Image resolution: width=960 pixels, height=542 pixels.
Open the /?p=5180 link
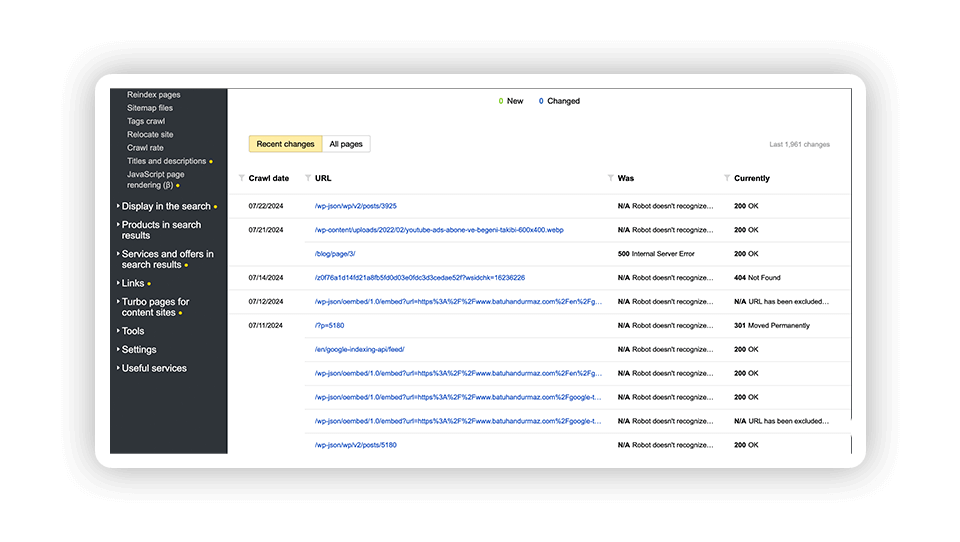329,325
